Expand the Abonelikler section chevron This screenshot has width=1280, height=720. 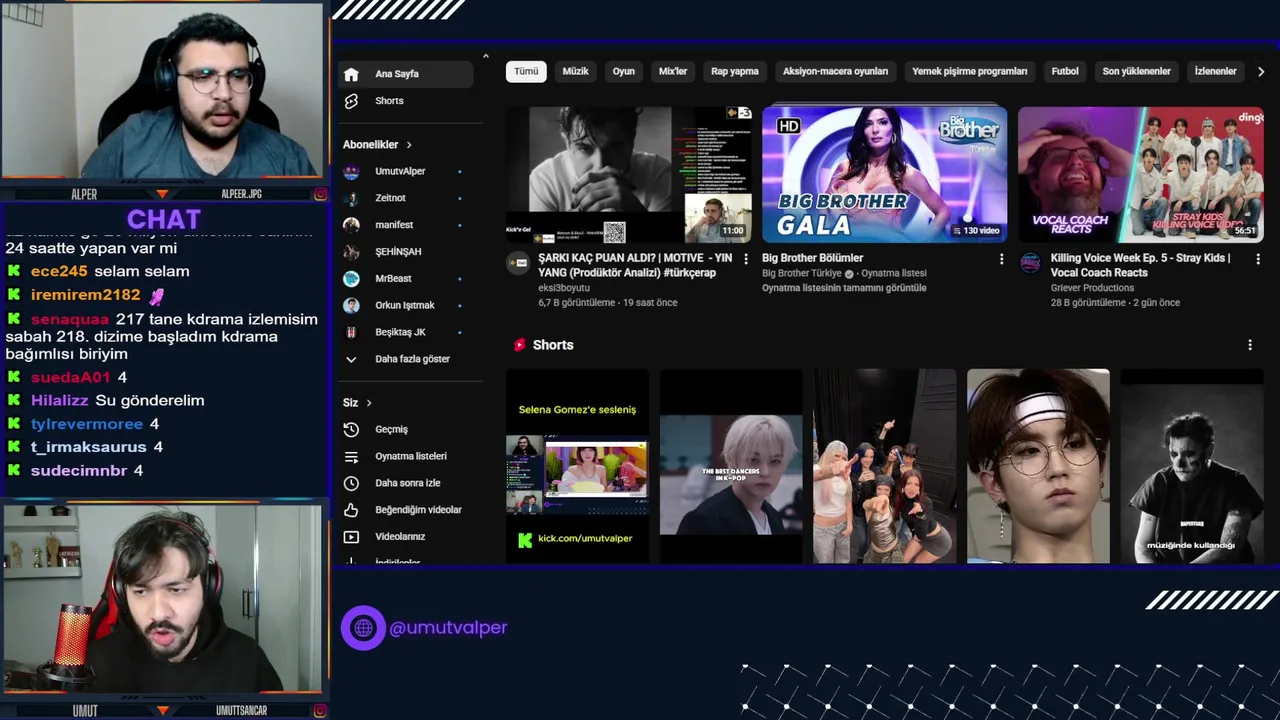[409, 145]
